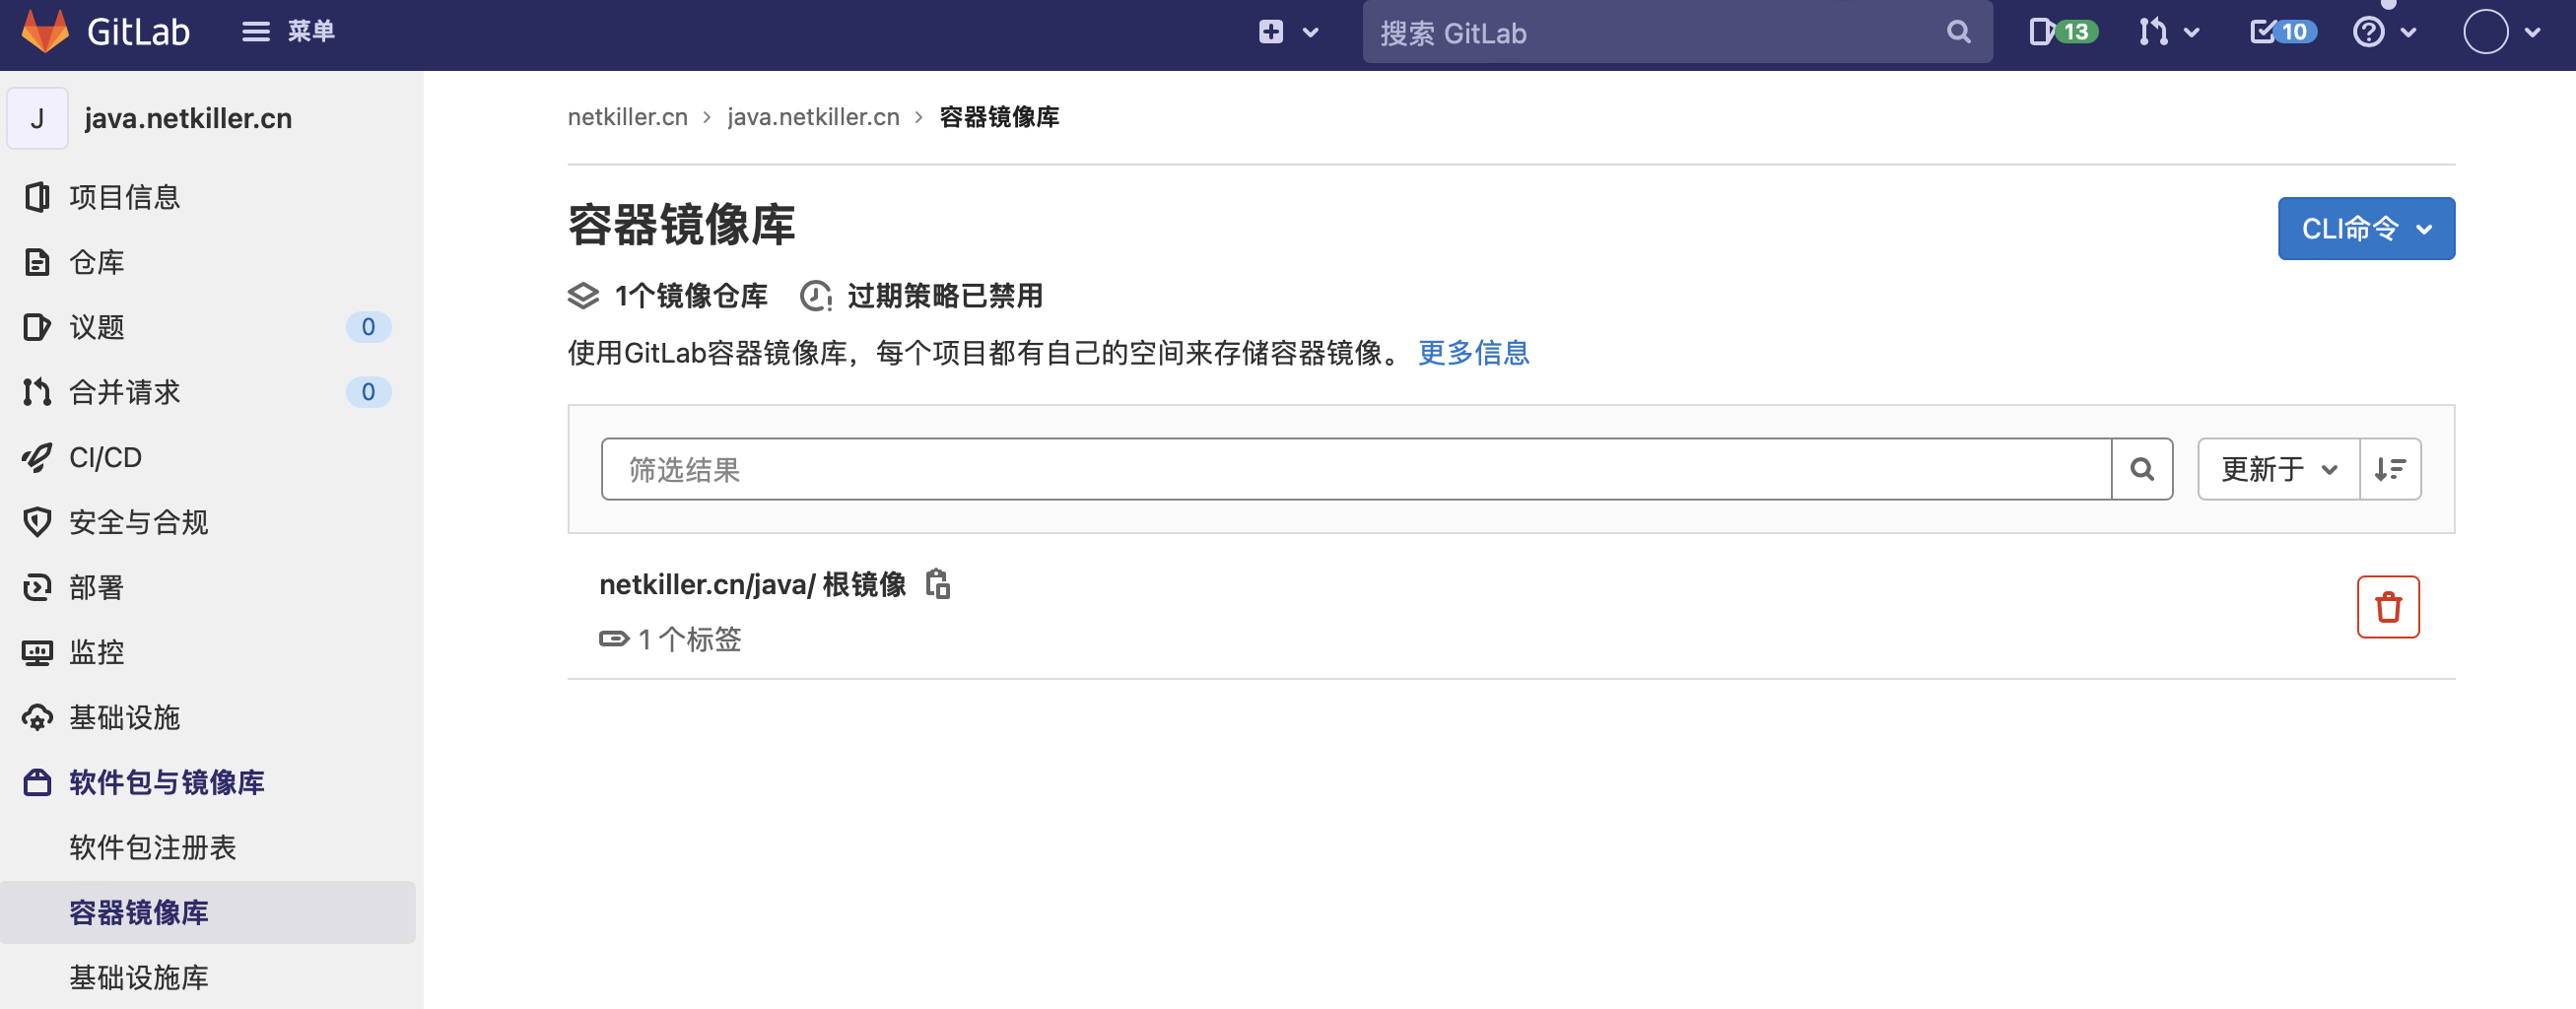This screenshot has height=1009, width=2576.
Task: Click 容器镜像库 breadcrumb
Action: pyautogui.click(x=999, y=117)
